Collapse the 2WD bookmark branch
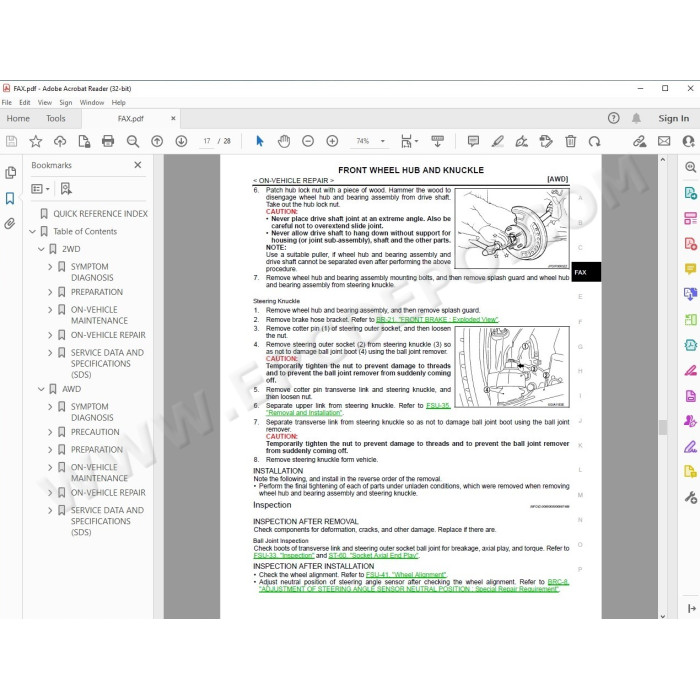This screenshot has height=700, width=700. click(41, 249)
